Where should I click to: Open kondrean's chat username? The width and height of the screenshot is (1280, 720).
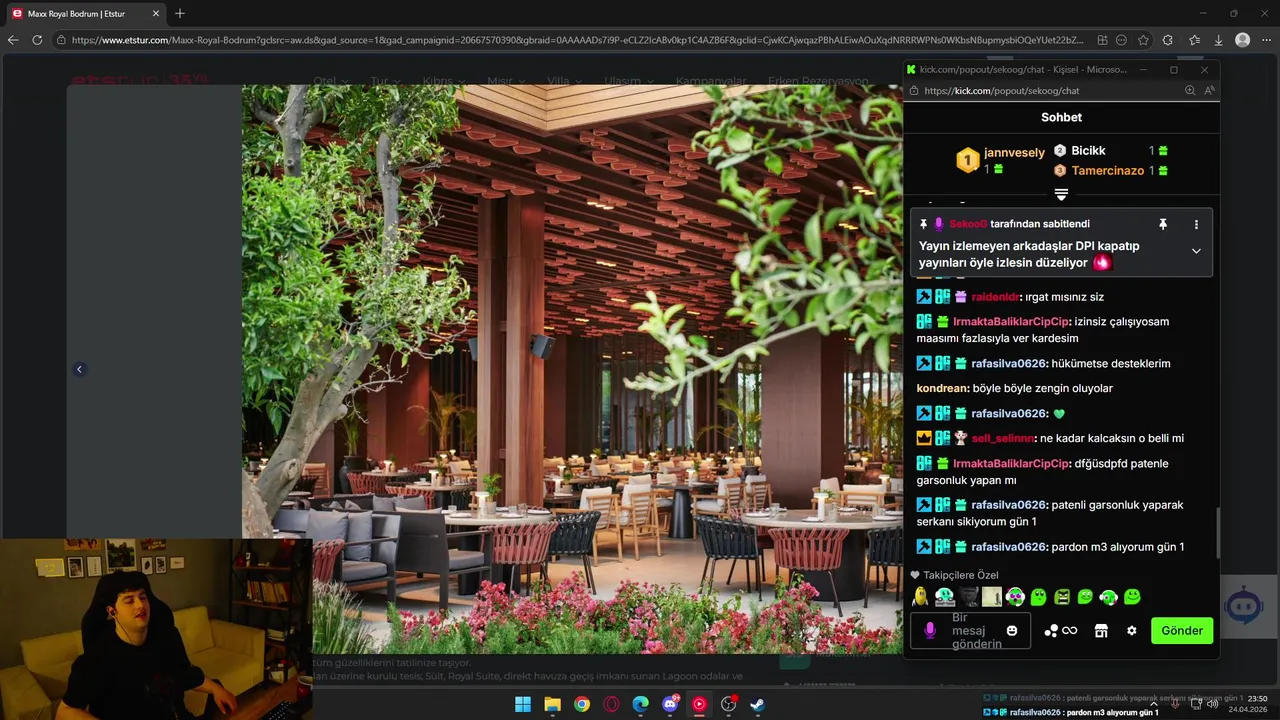[x=943, y=388]
